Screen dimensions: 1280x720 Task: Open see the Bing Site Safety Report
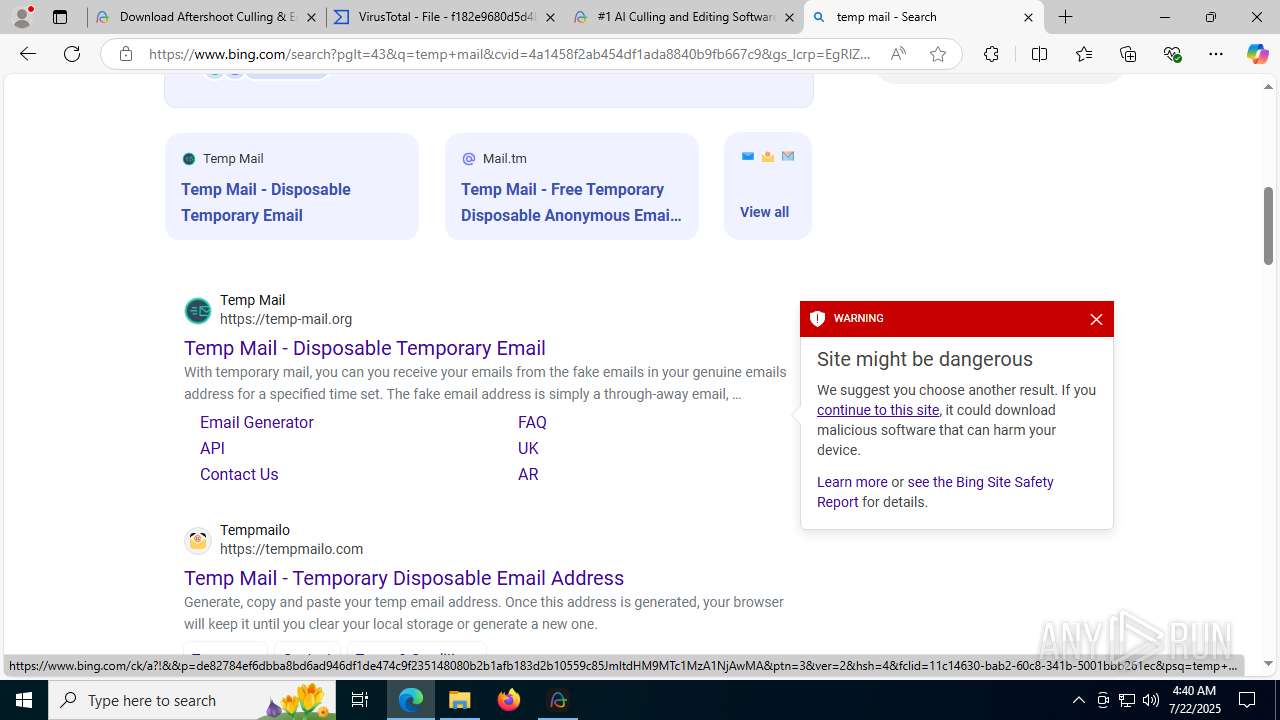(935, 492)
